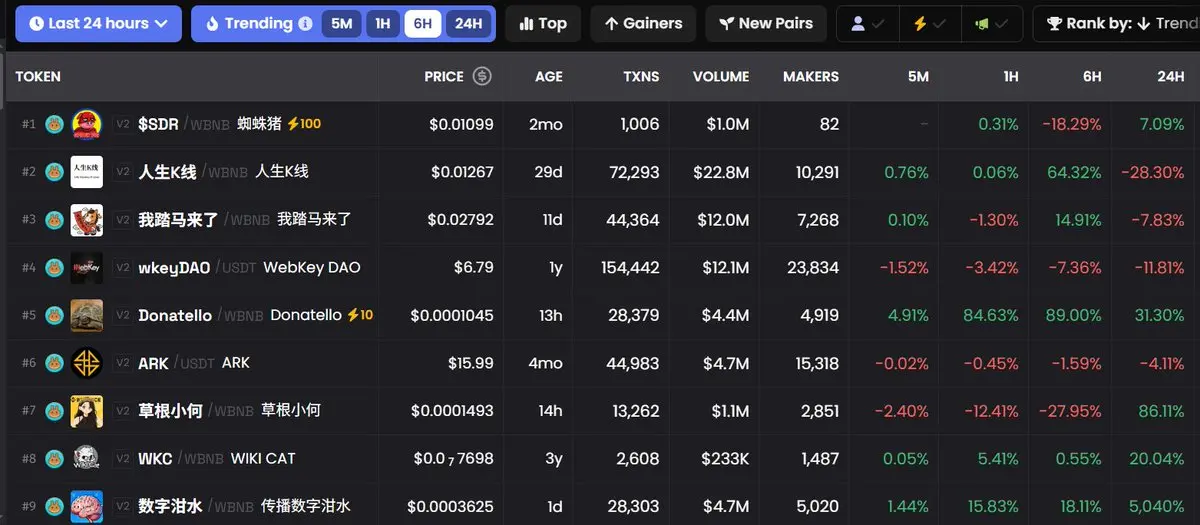Switch trending period to 24H

(468, 23)
